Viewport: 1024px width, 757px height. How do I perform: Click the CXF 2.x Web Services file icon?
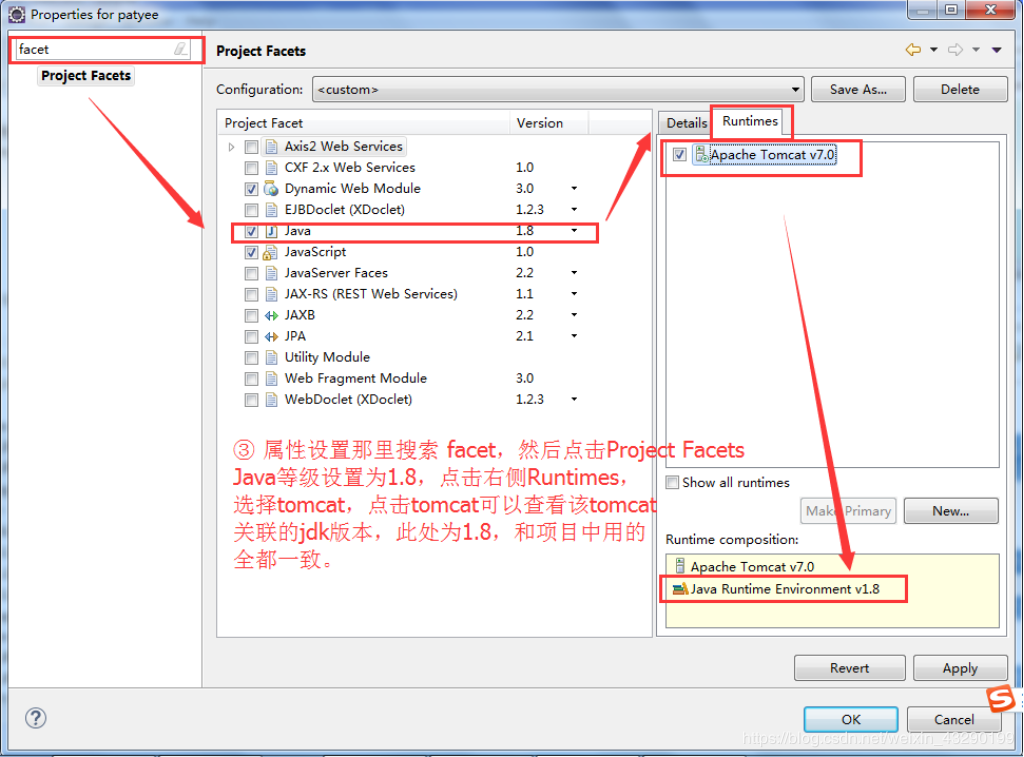pyautogui.click(x=272, y=168)
